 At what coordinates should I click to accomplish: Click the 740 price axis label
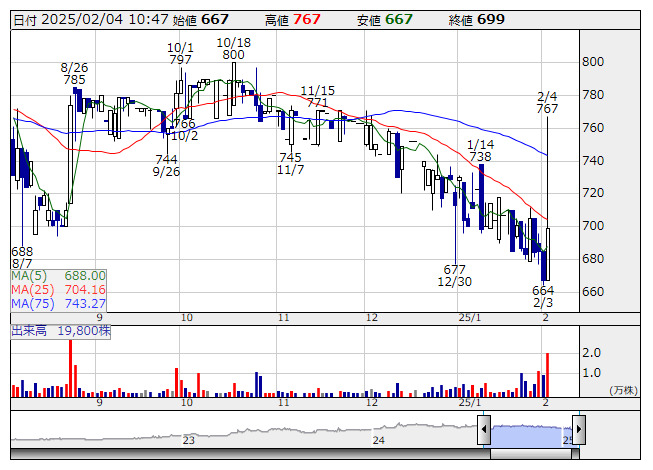[593, 161]
